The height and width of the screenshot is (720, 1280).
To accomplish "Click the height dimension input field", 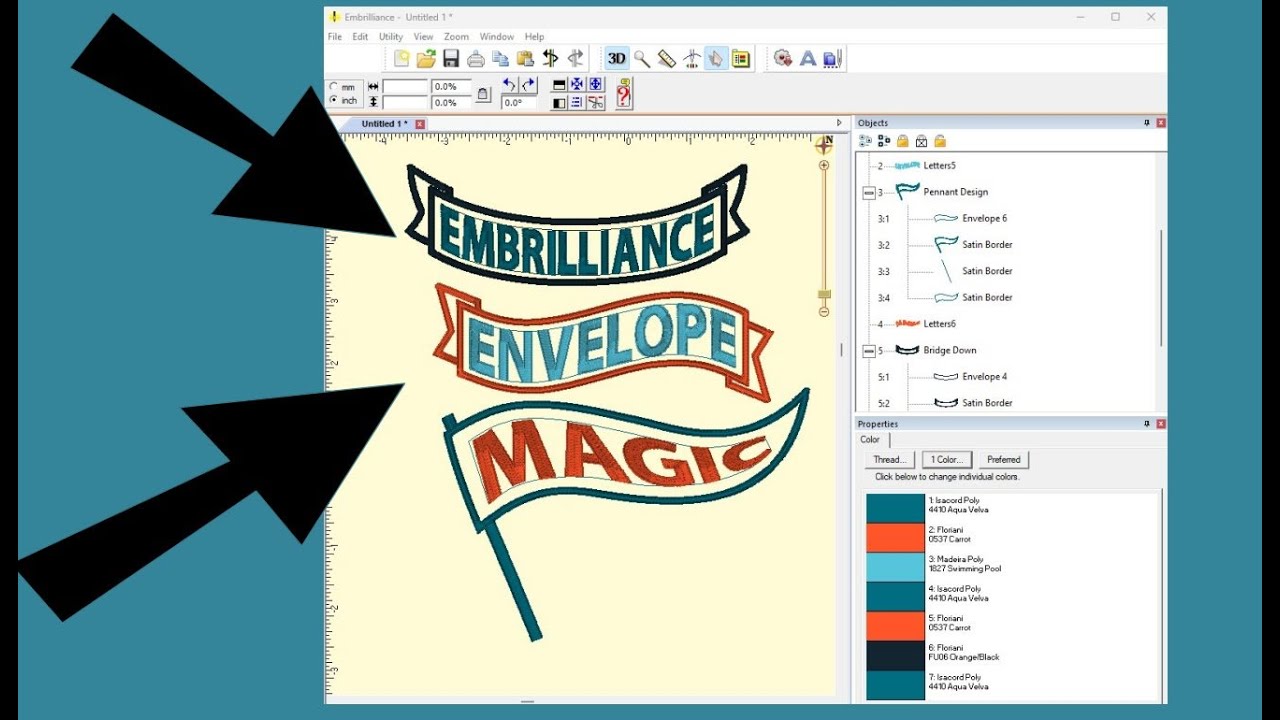I will tap(405, 102).
